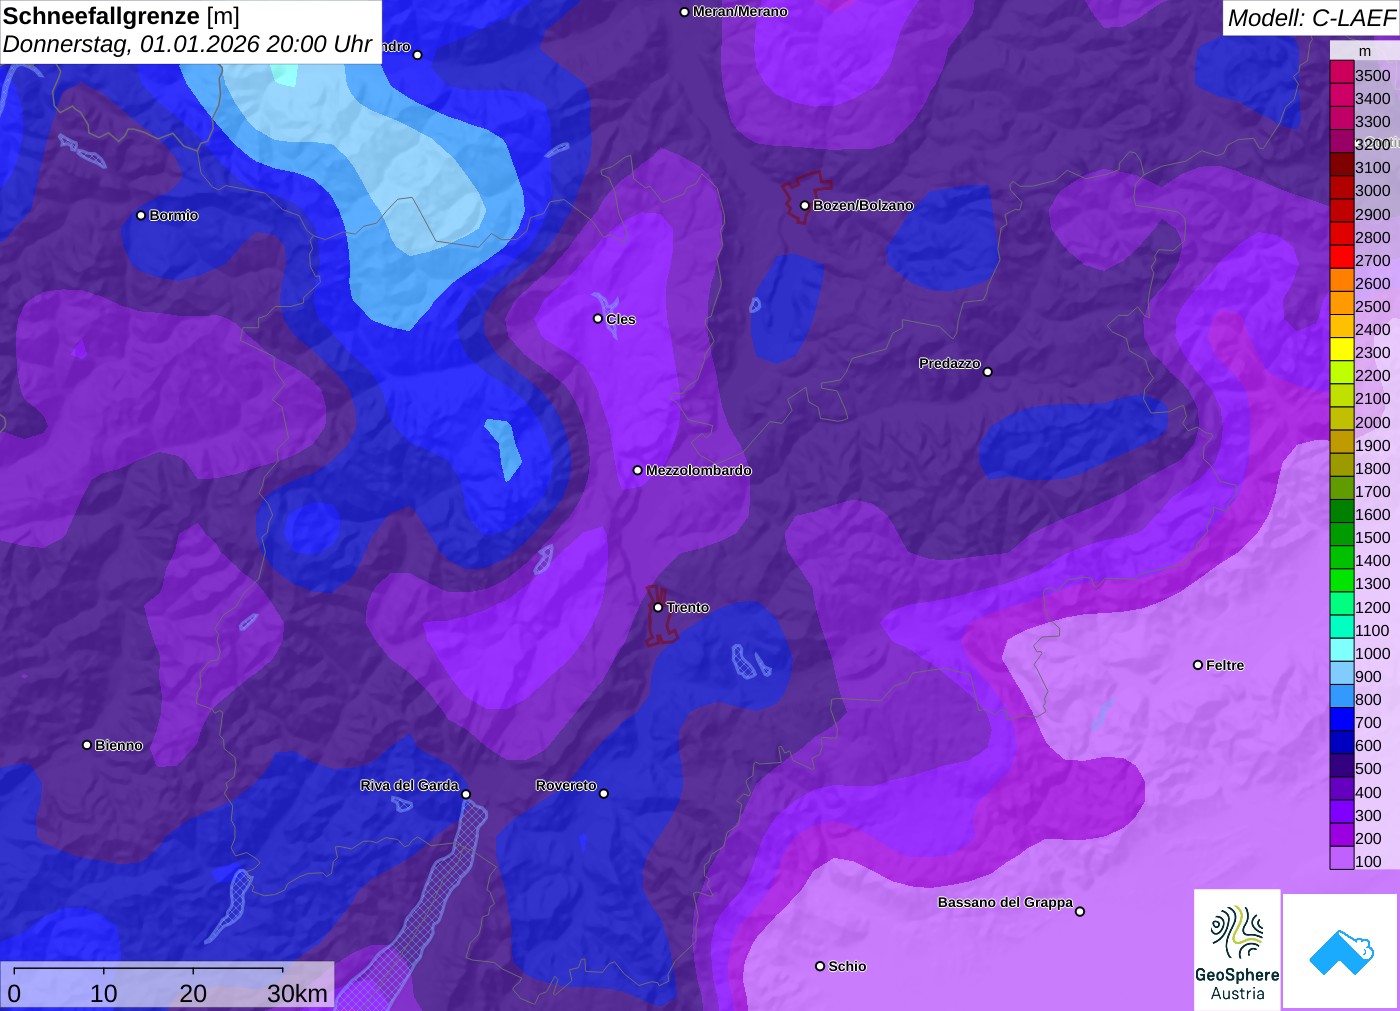Click the 2000 legend value
This screenshot has width=1400, height=1011.
[1373, 422]
